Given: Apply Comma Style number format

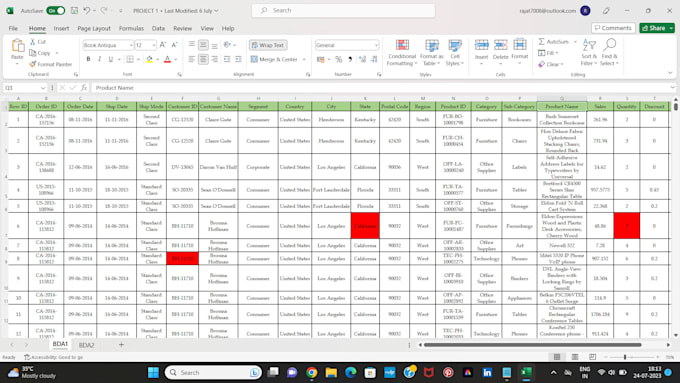Looking at the screenshot, I should (350, 59).
